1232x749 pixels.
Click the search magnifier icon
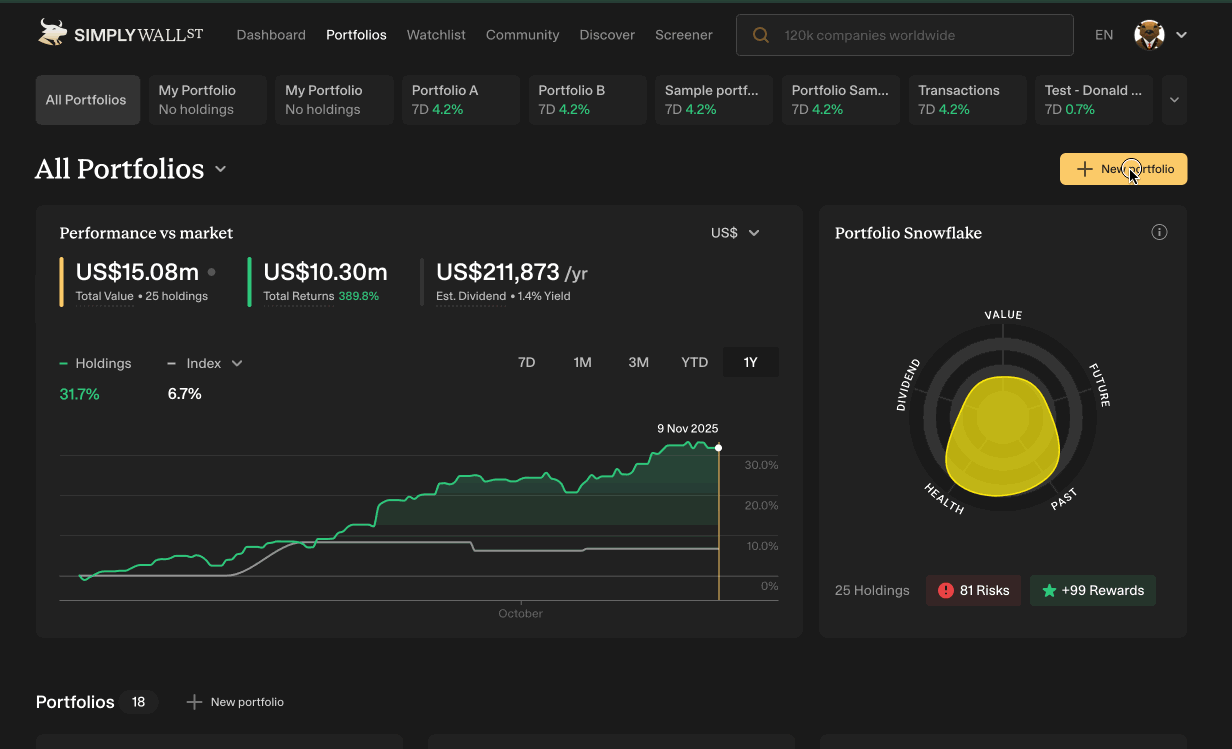coord(761,35)
